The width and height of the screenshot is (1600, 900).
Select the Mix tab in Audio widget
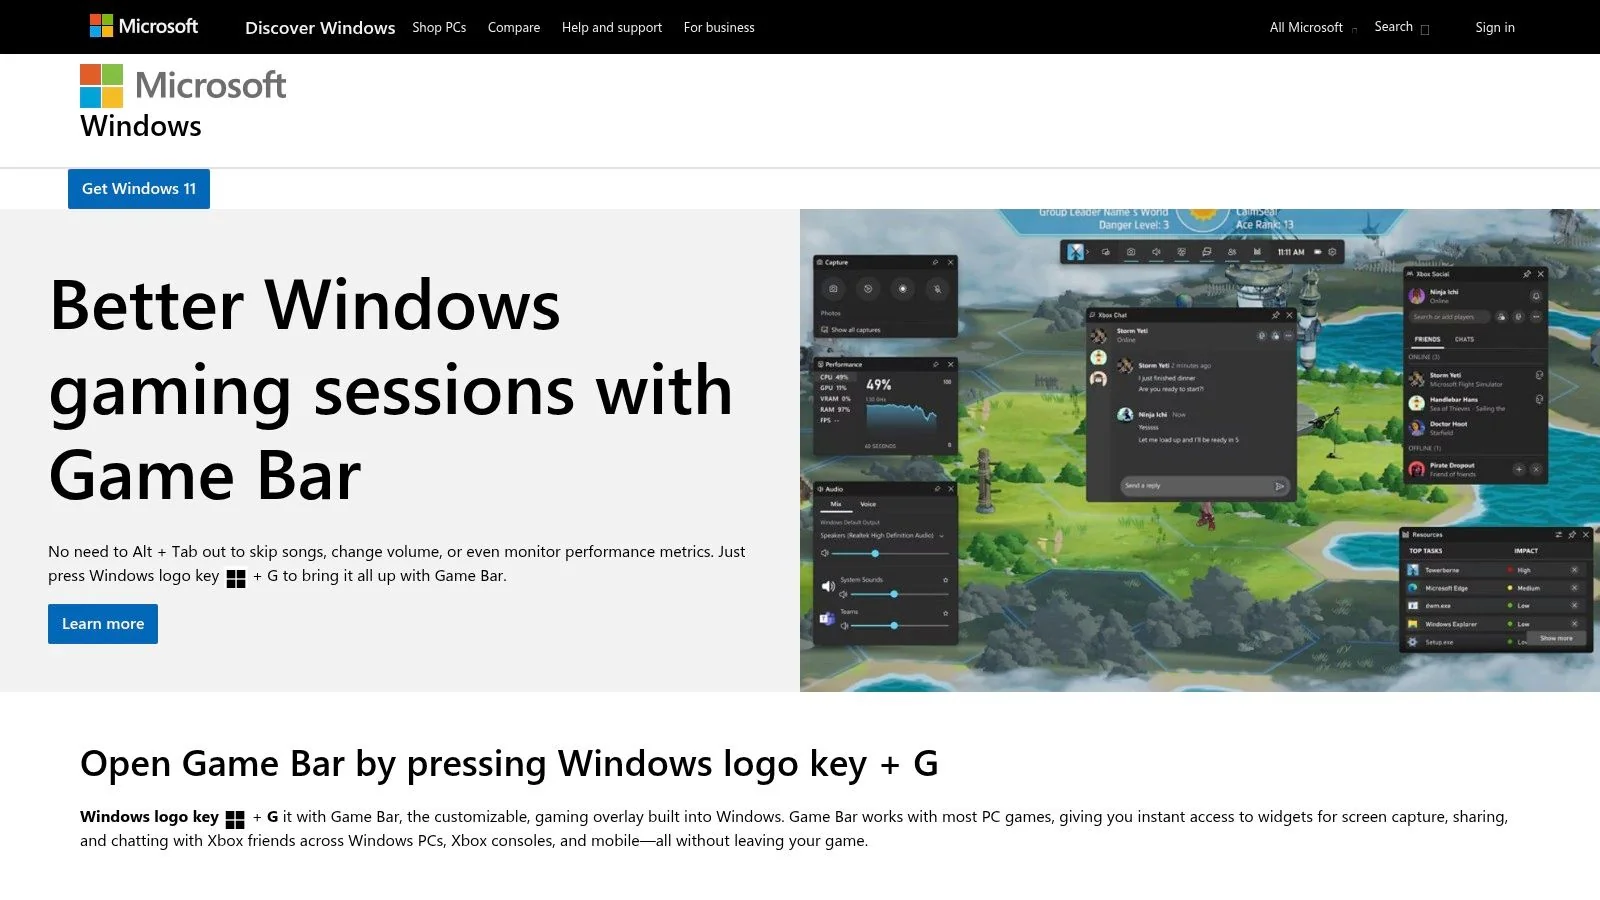click(x=836, y=504)
